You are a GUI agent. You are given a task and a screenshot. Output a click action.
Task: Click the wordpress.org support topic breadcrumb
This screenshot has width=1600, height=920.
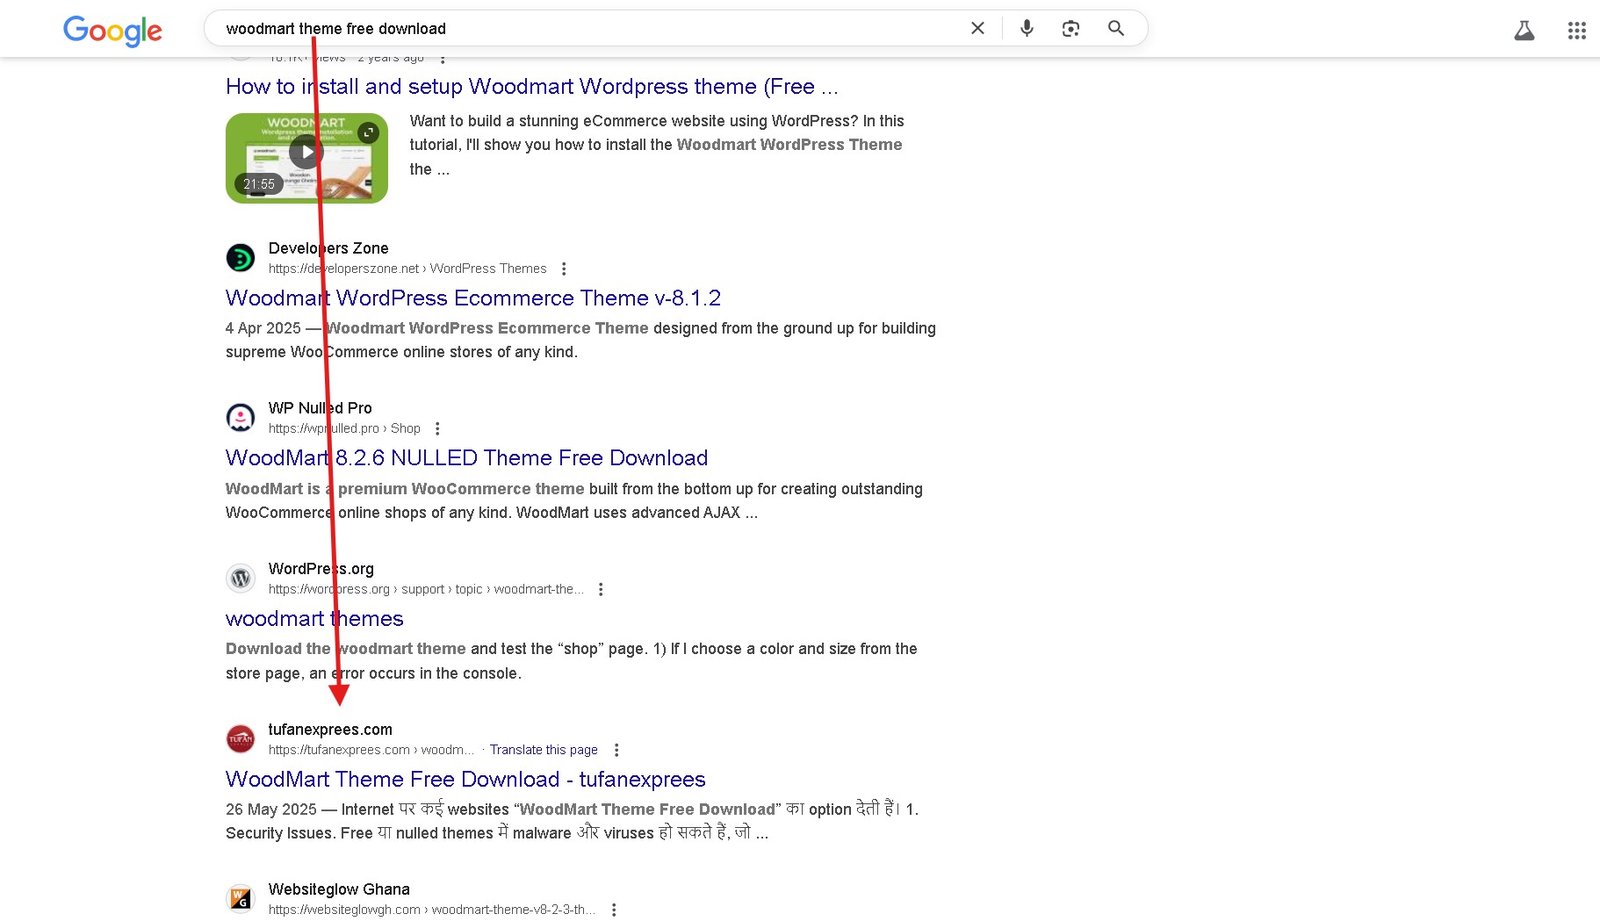[426, 590]
